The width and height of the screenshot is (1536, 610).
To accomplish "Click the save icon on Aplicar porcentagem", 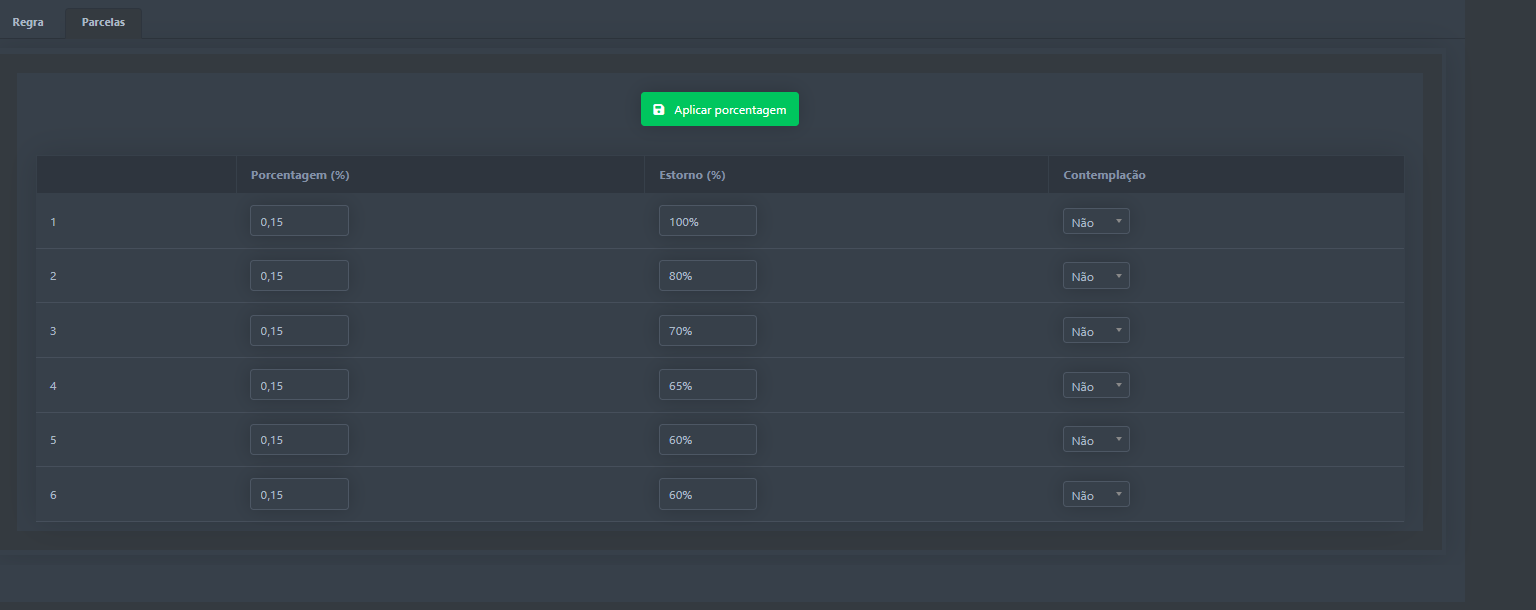I will click(x=658, y=110).
